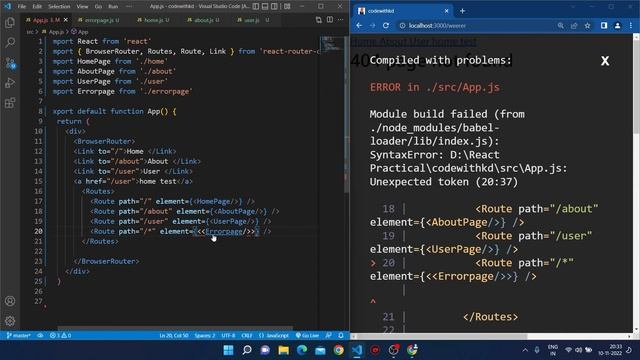Change file encoding via UTF-8
This screenshot has width=640, height=360.
228,336
